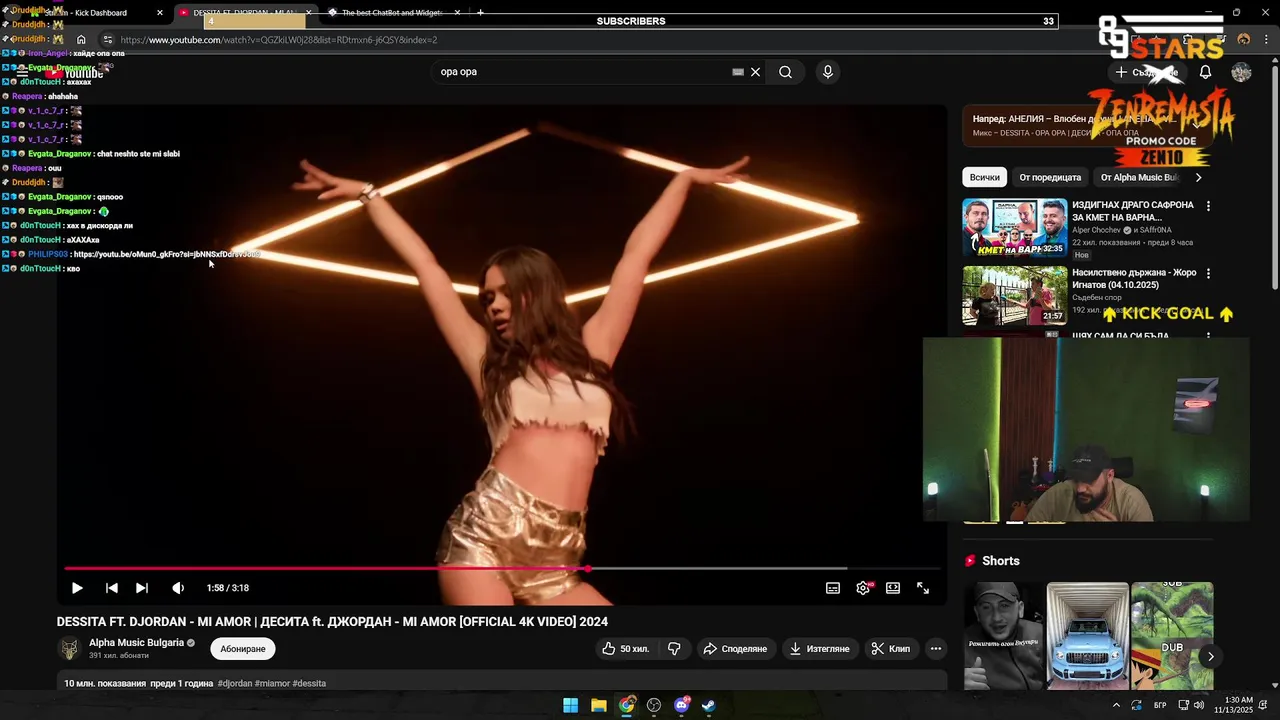Mute the video volume speaker icon
This screenshot has width=1280, height=720.
(178, 588)
